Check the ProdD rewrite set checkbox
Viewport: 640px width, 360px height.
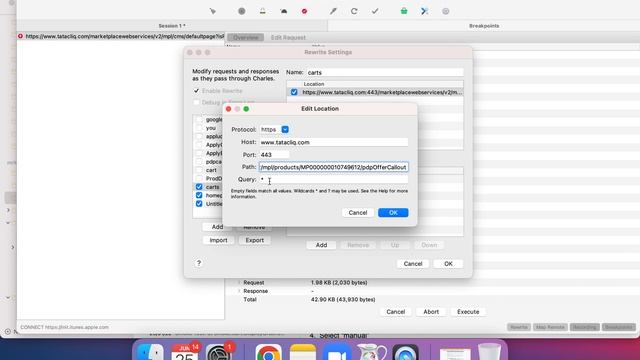click(199, 178)
